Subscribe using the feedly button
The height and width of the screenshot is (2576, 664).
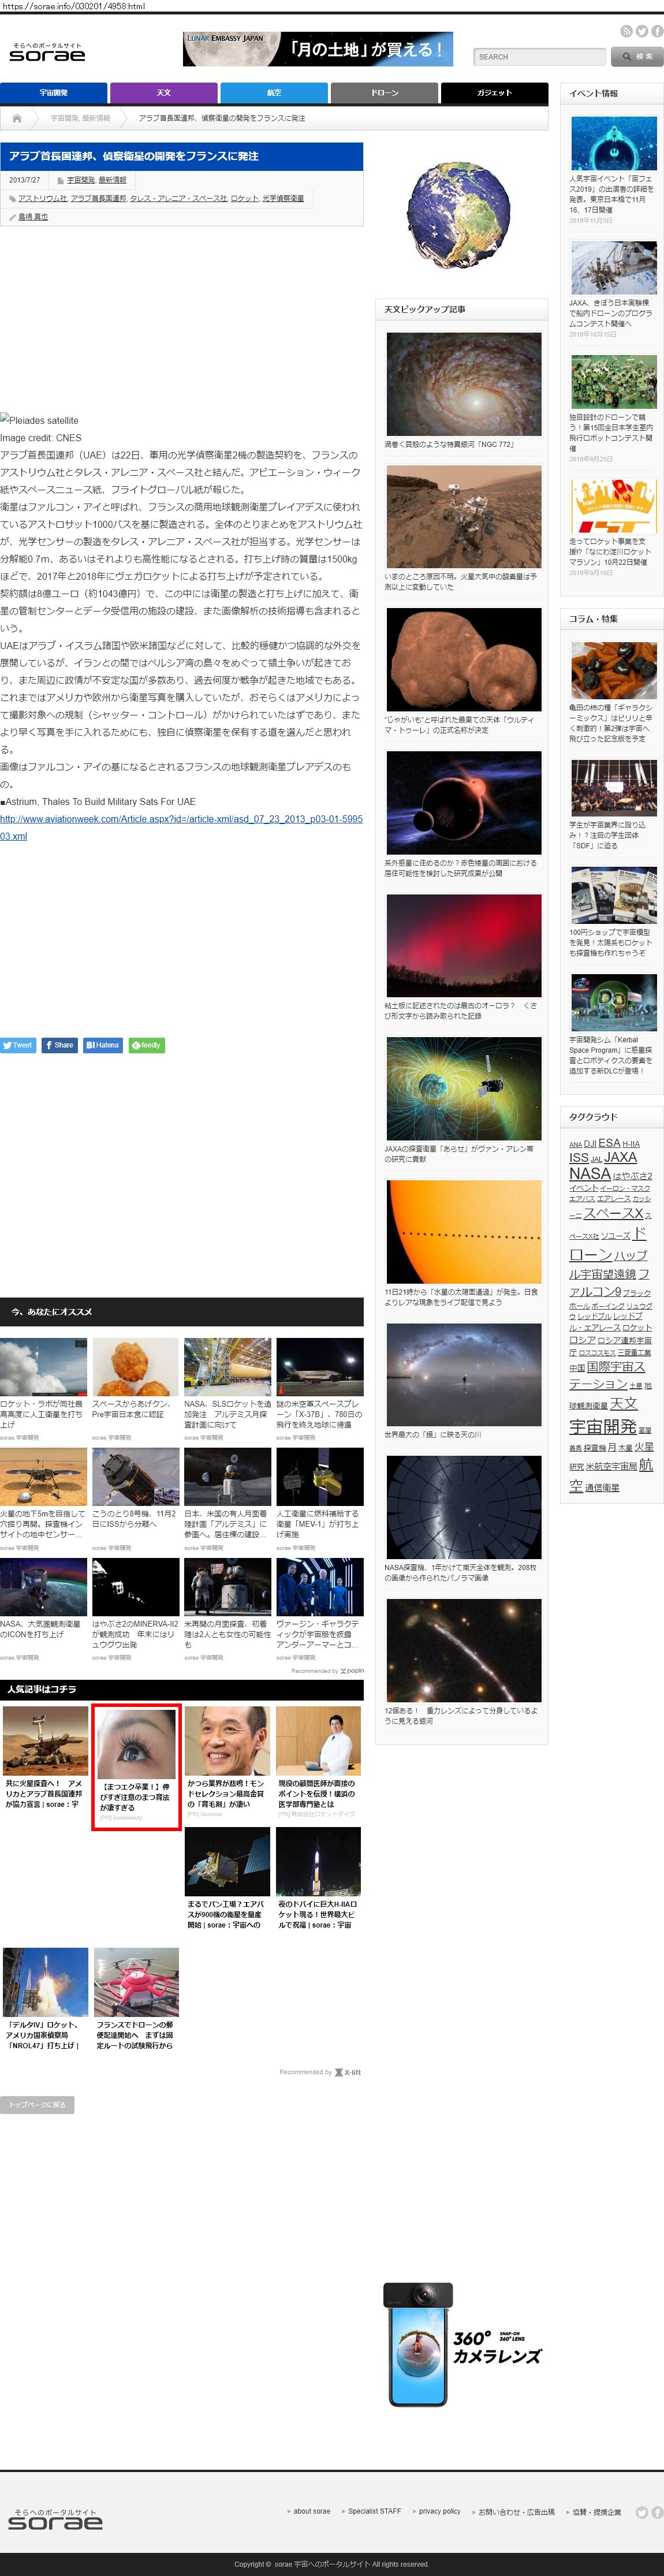146,1045
